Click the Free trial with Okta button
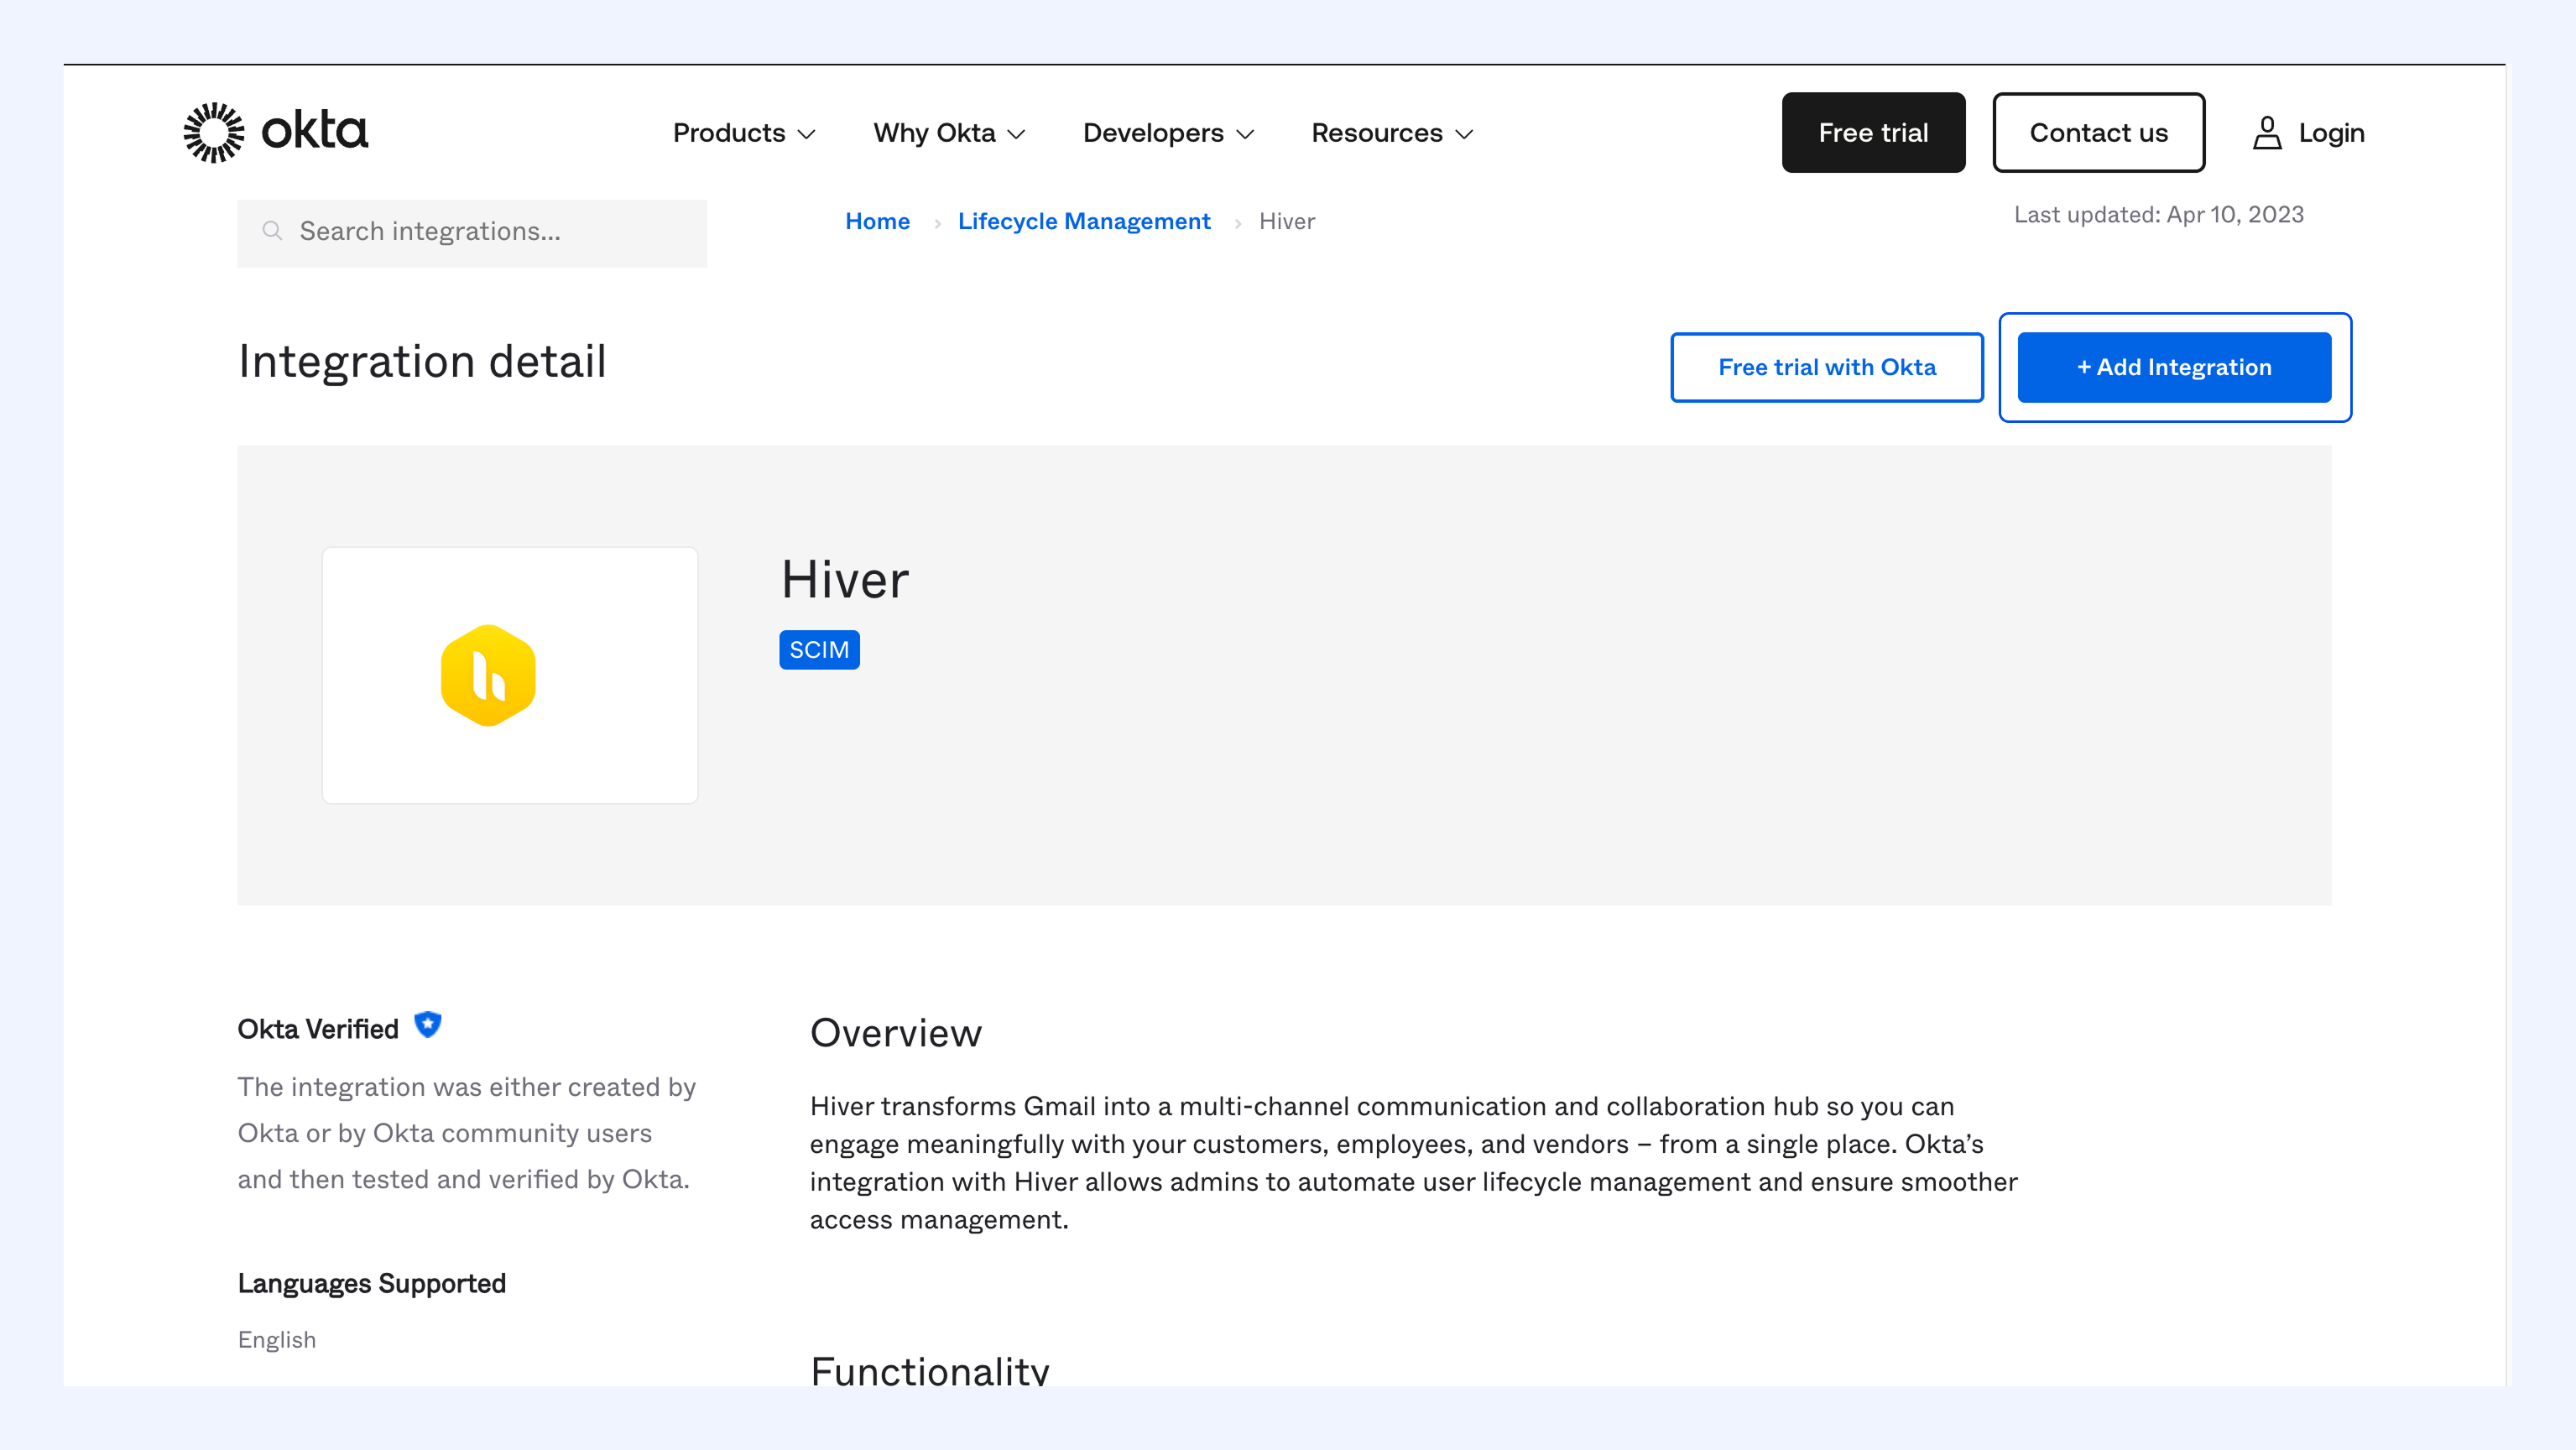Screen dimensions: 2576x1450 pos(1827,367)
